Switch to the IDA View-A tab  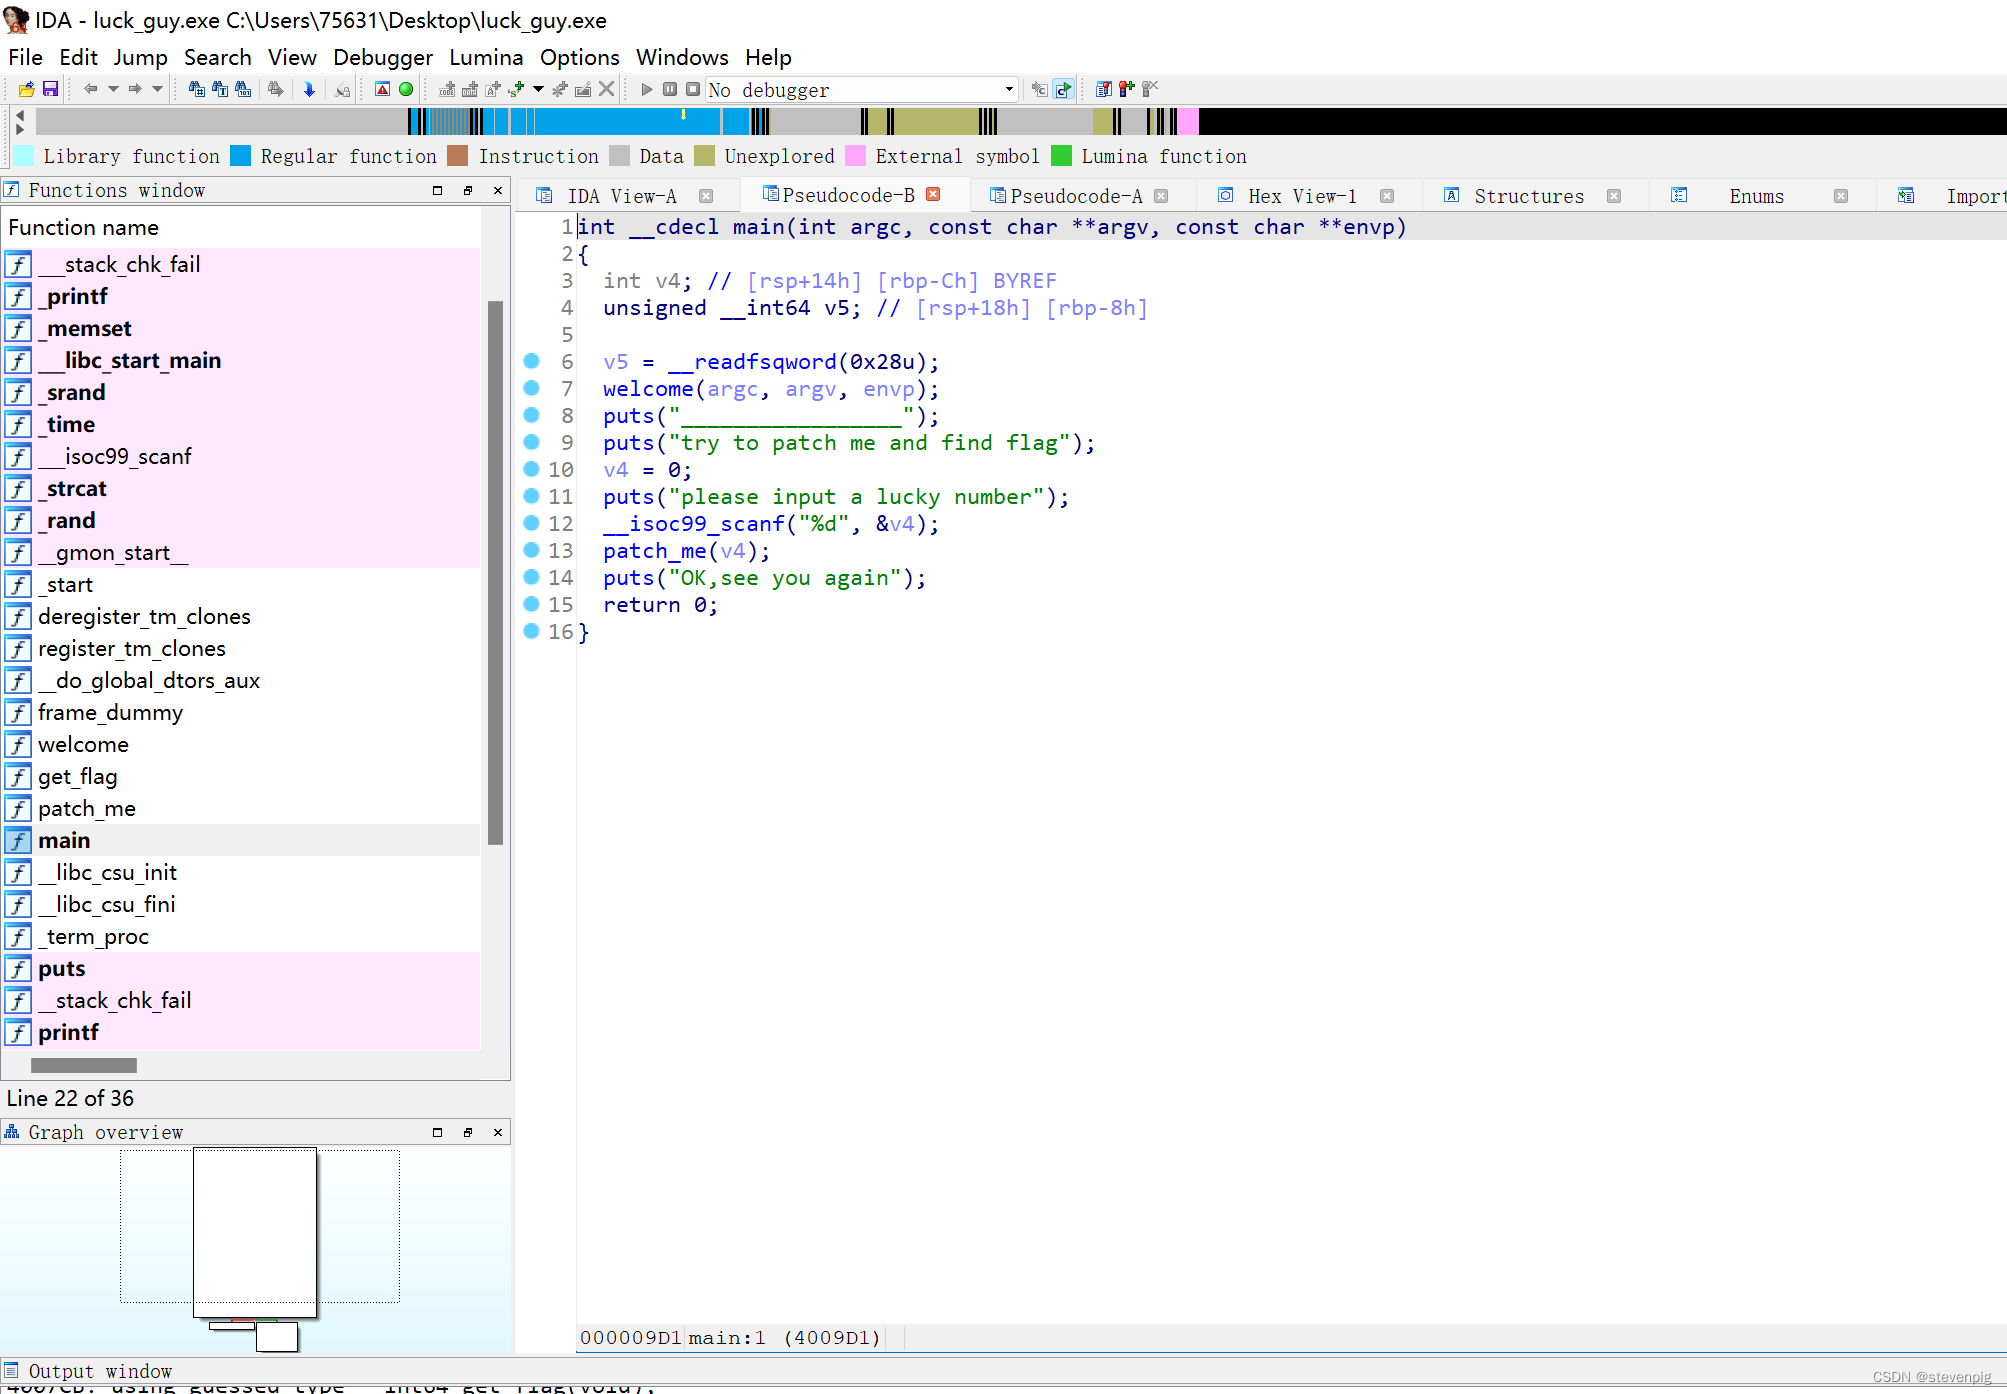tap(621, 196)
